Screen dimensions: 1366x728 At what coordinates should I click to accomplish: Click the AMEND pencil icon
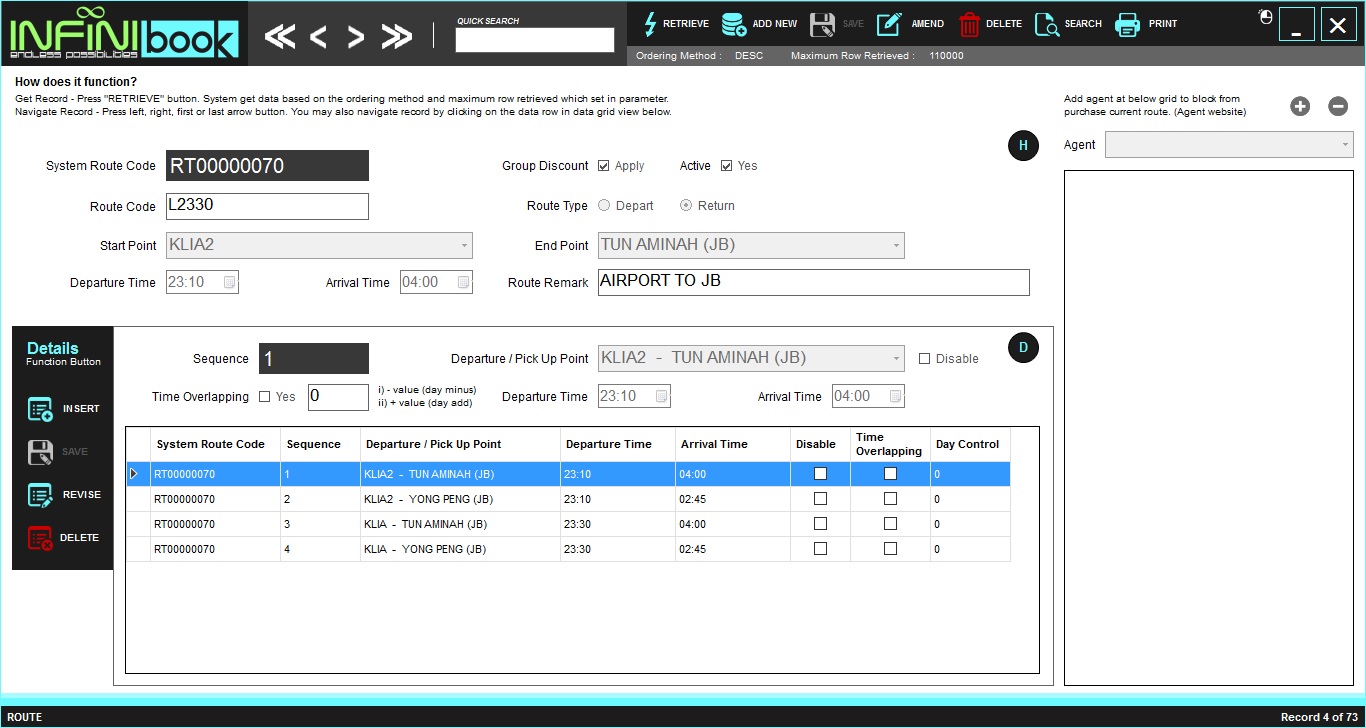tap(889, 24)
